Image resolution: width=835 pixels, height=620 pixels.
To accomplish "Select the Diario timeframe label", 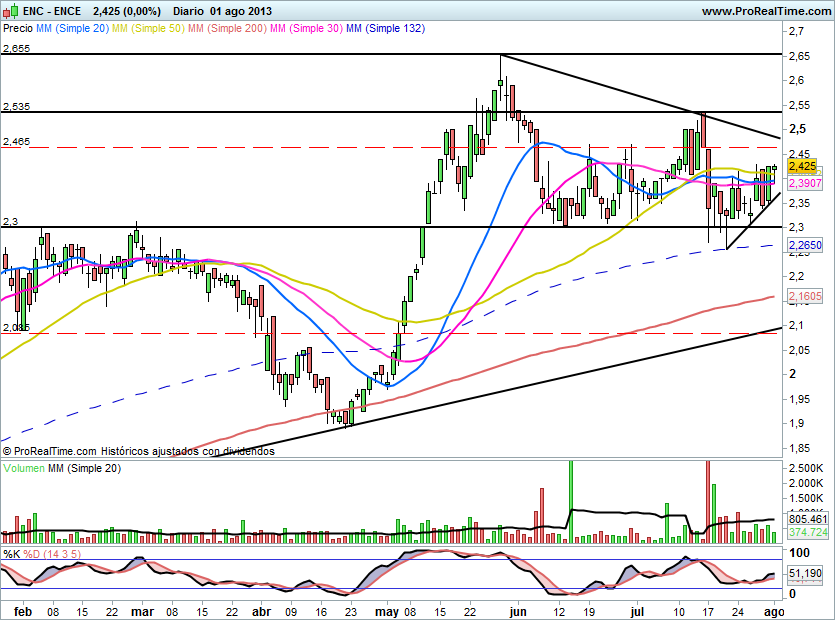I will point(188,11).
